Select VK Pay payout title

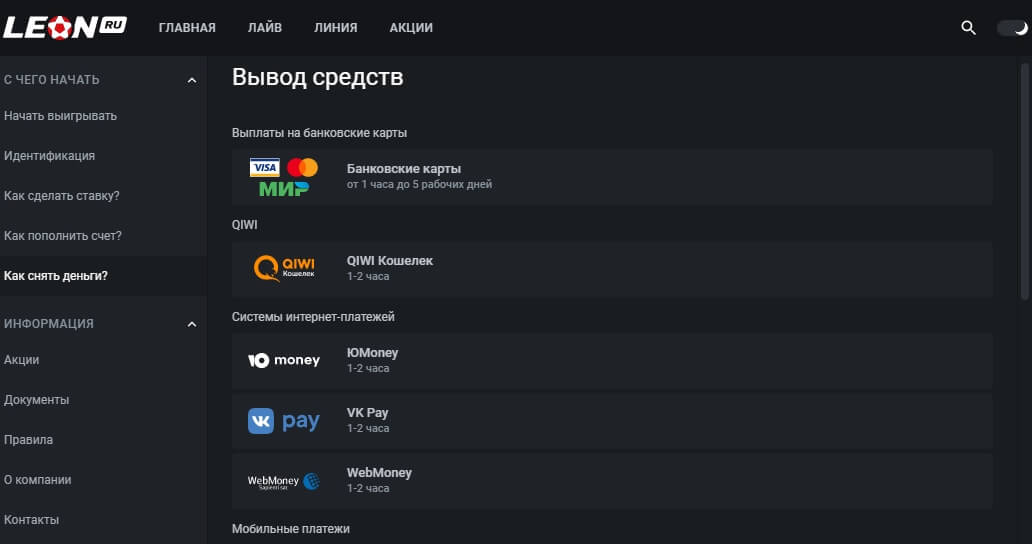click(367, 412)
